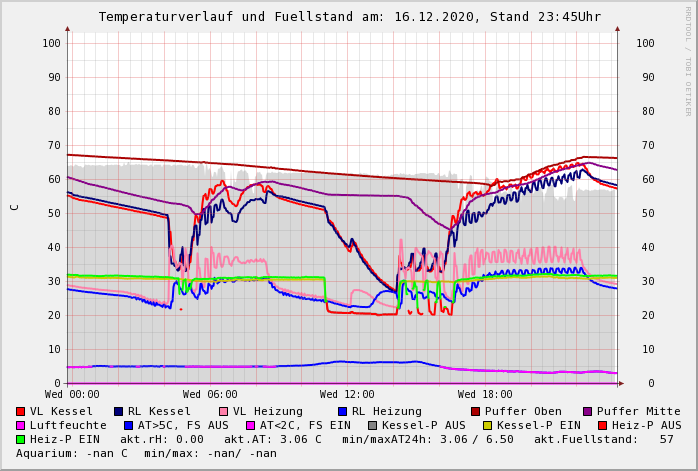
Task: Select the blue RL Heizung legend swatch
Action: pos(342,412)
